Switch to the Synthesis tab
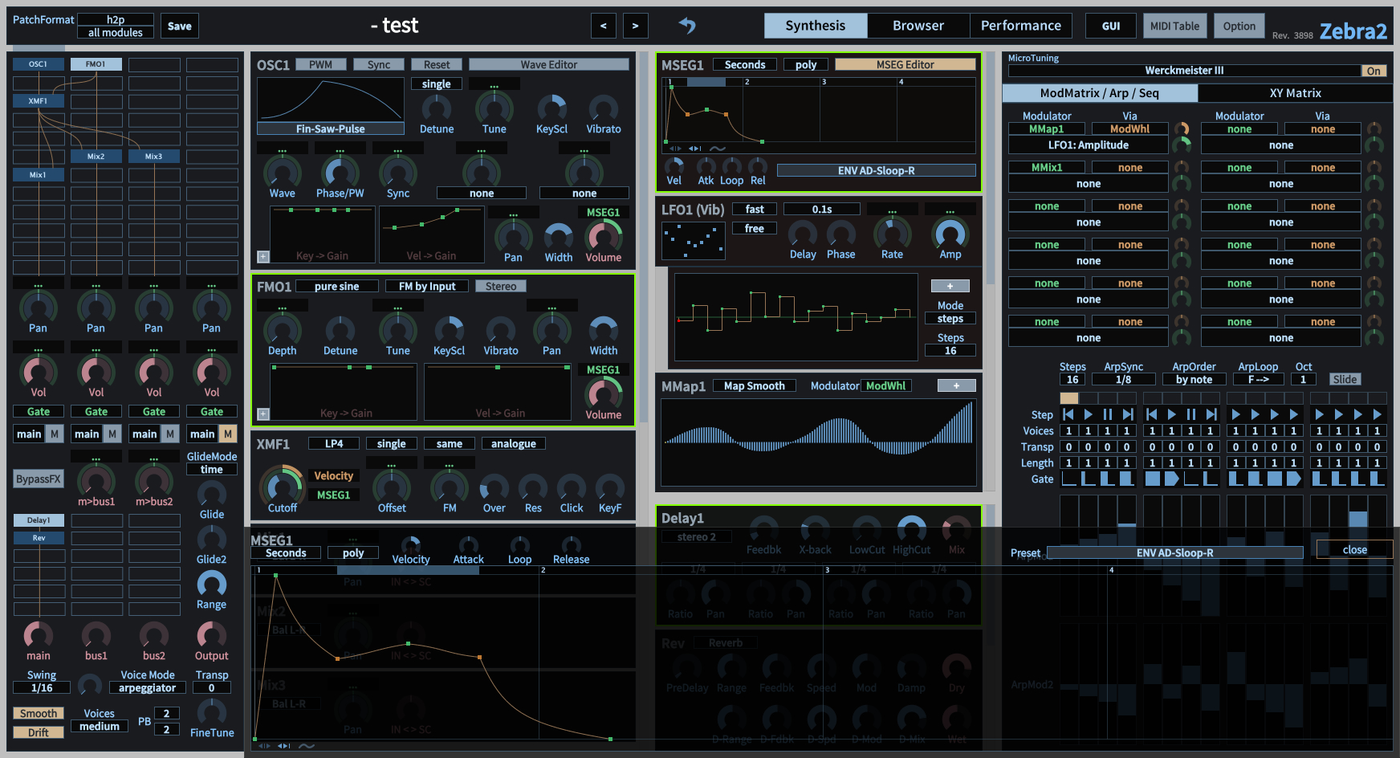The image size is (1400, 758). (815, 26)
